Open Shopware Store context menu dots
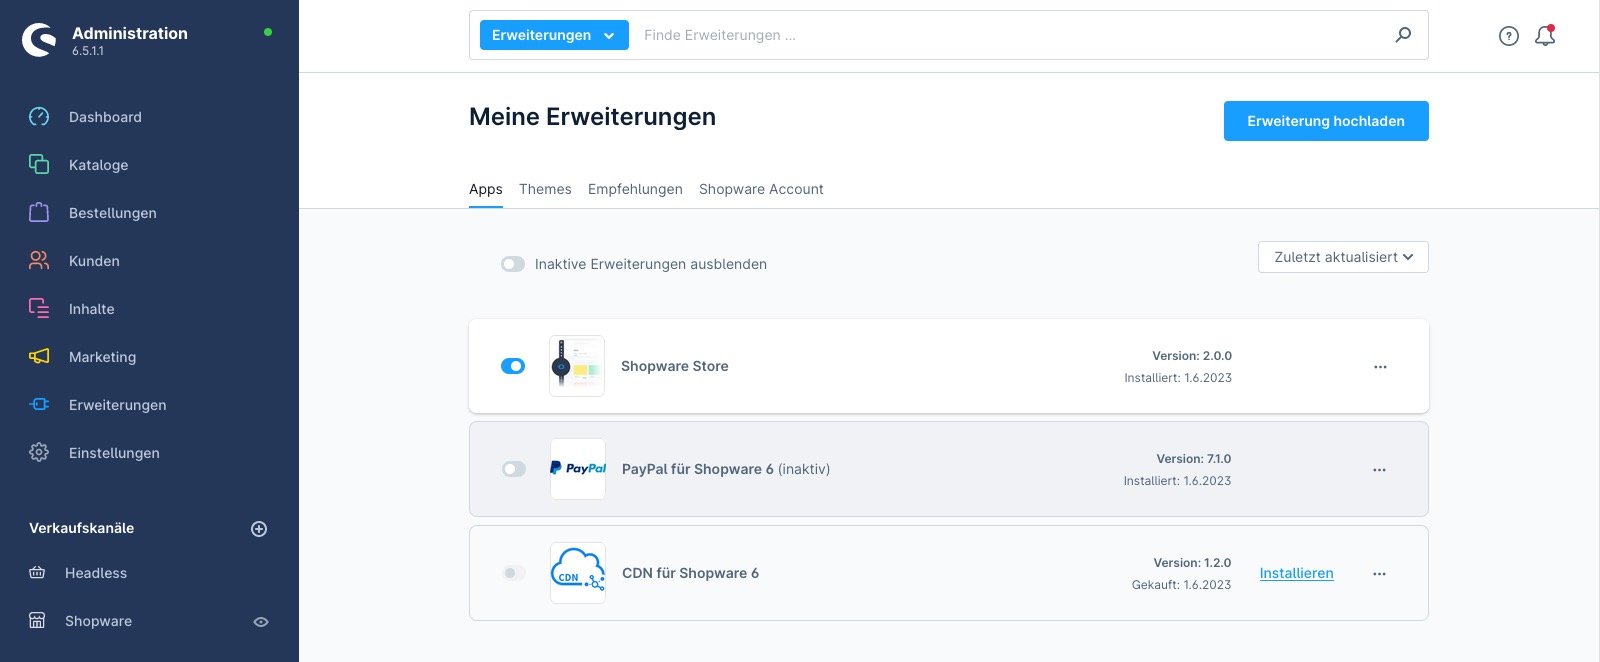Screen dimensions: 1600x662 (x=1380, y=367)
